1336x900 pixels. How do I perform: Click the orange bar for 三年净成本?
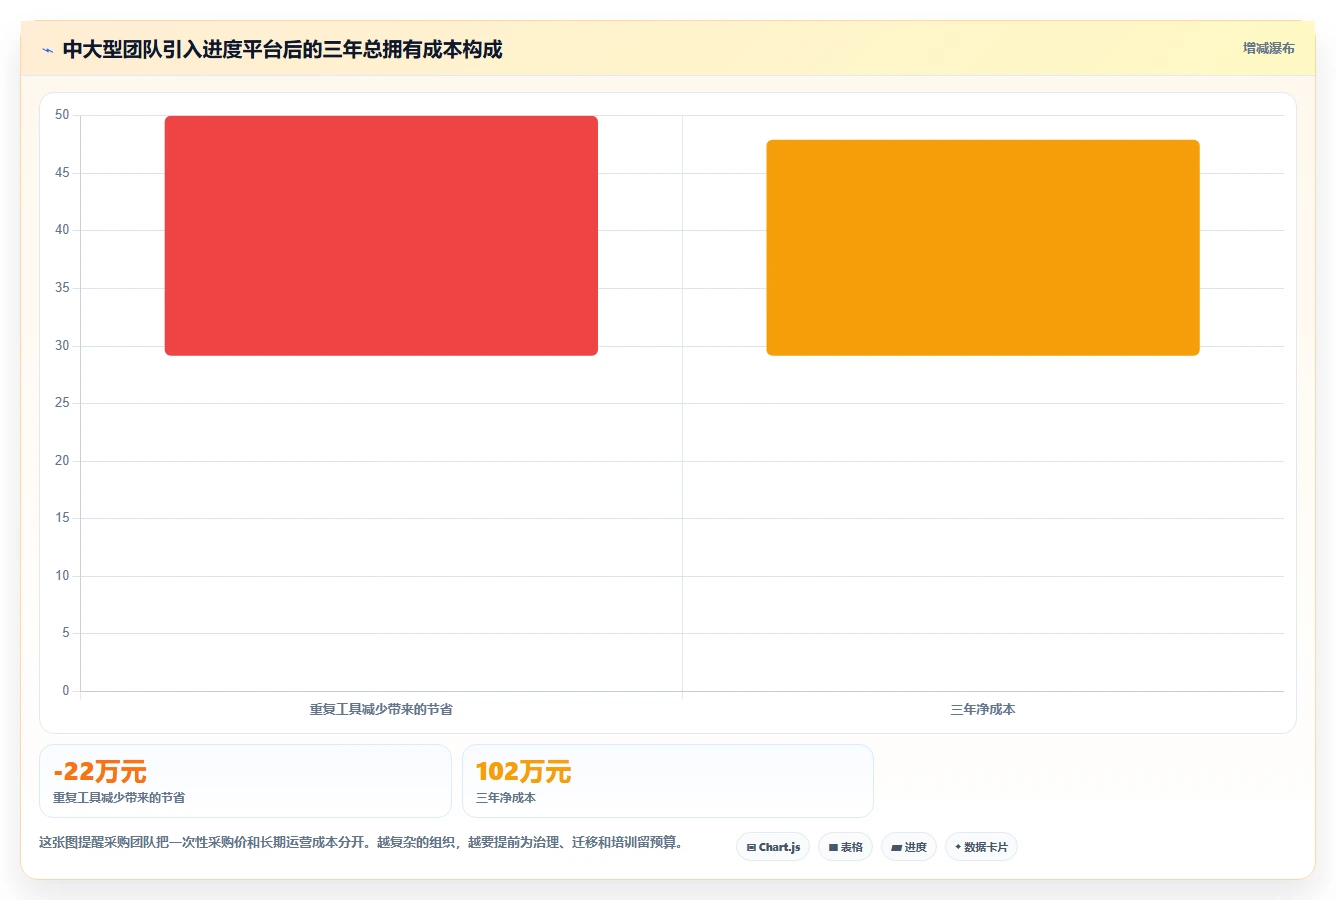(x=983, y=248)
